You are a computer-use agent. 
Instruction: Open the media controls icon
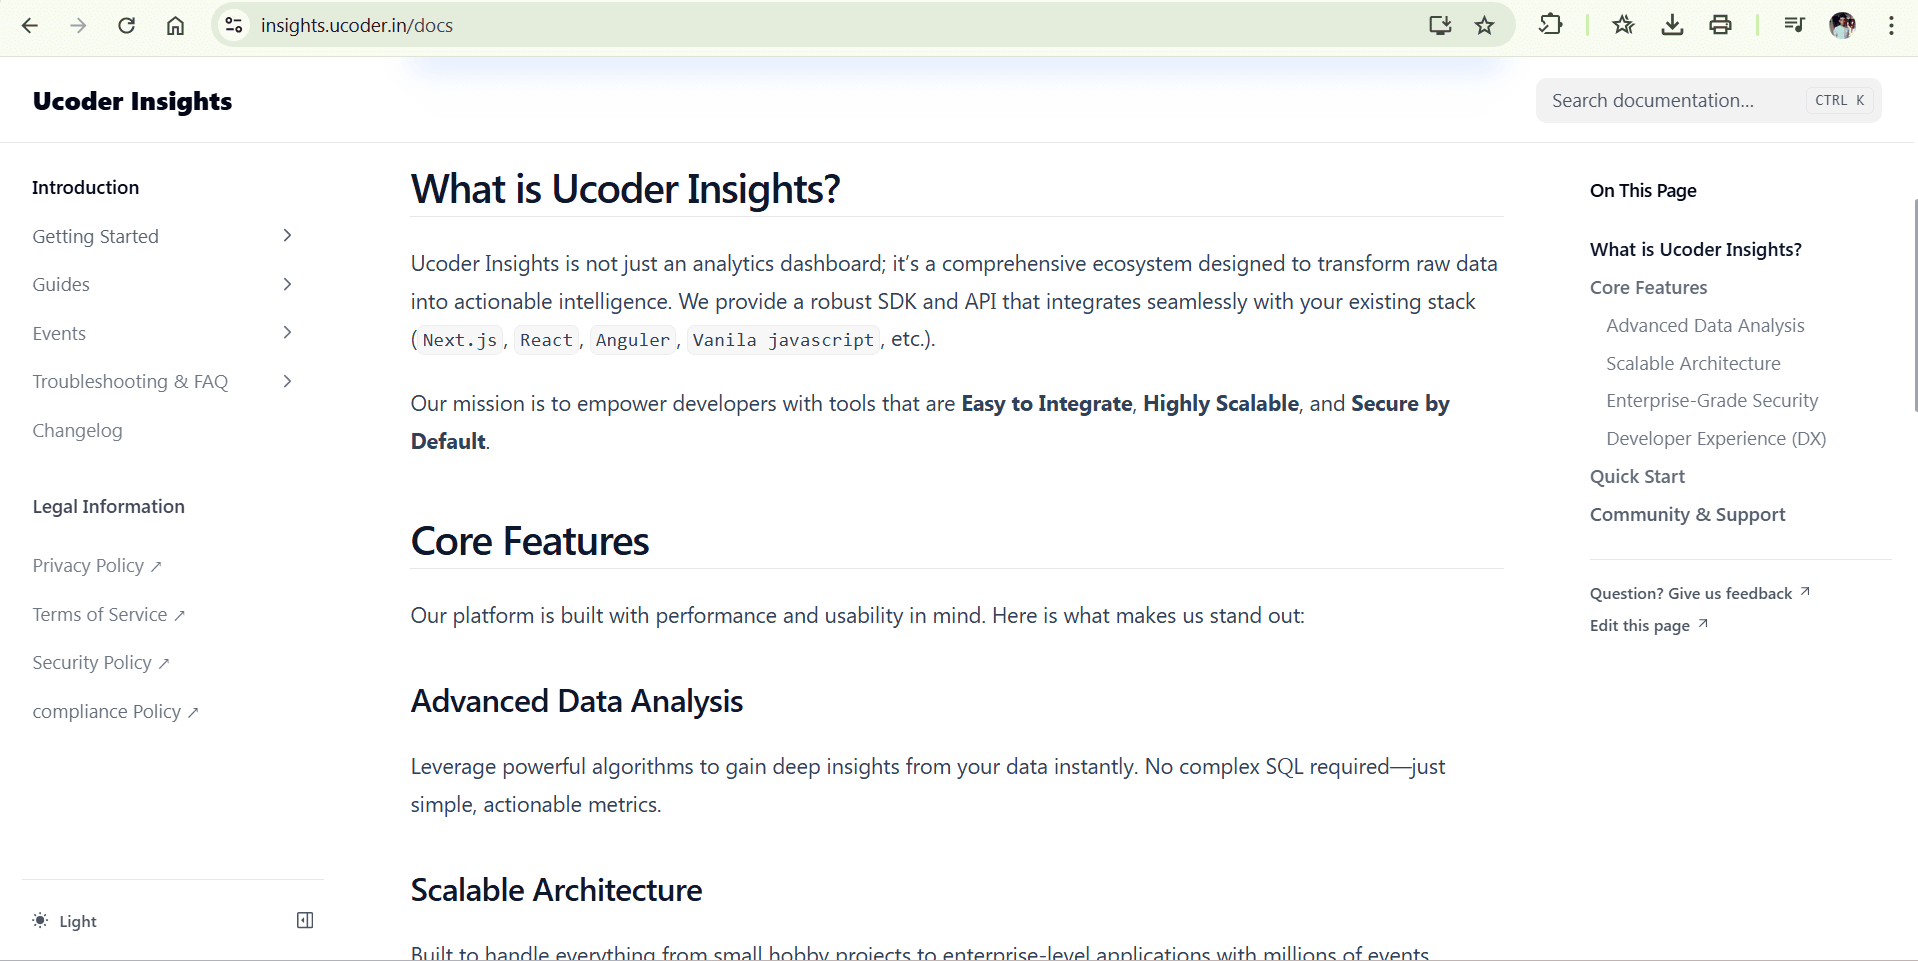1793,25
